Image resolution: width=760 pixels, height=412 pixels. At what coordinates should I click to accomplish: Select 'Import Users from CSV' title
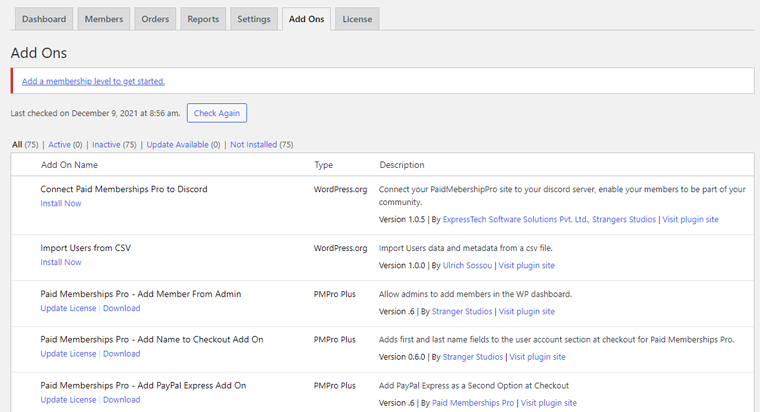click(85, 248)
